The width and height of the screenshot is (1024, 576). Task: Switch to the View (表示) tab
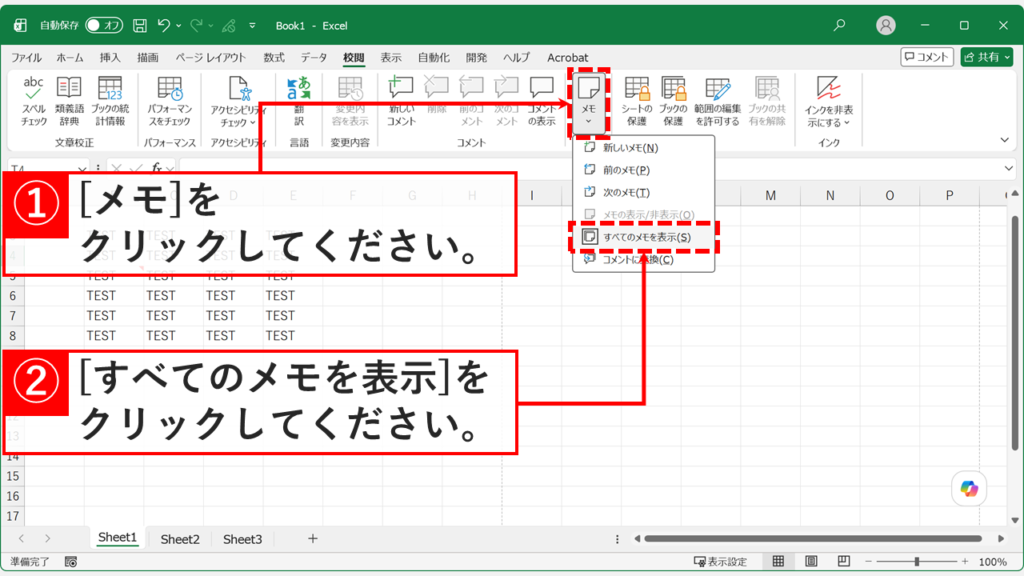point(391,57)
